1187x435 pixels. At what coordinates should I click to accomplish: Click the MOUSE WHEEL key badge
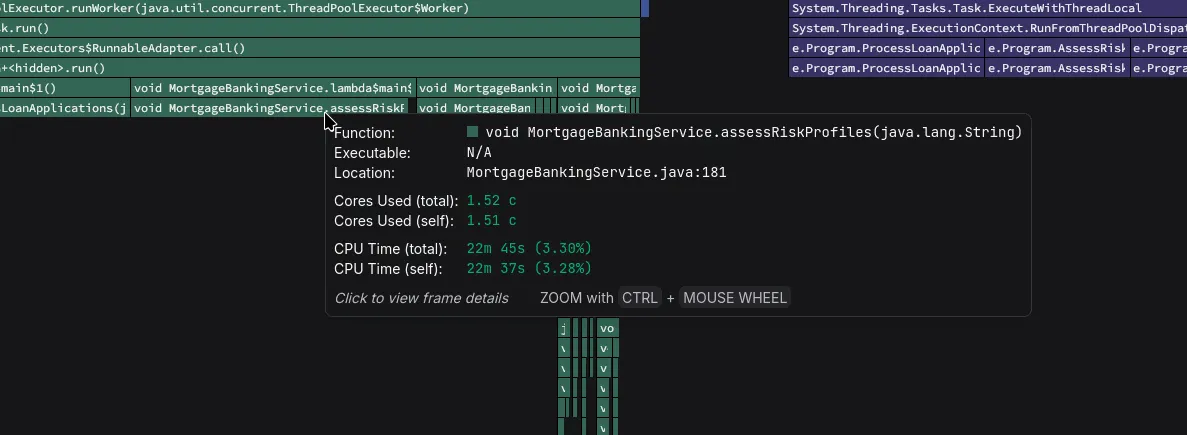(x=735, y=298)
